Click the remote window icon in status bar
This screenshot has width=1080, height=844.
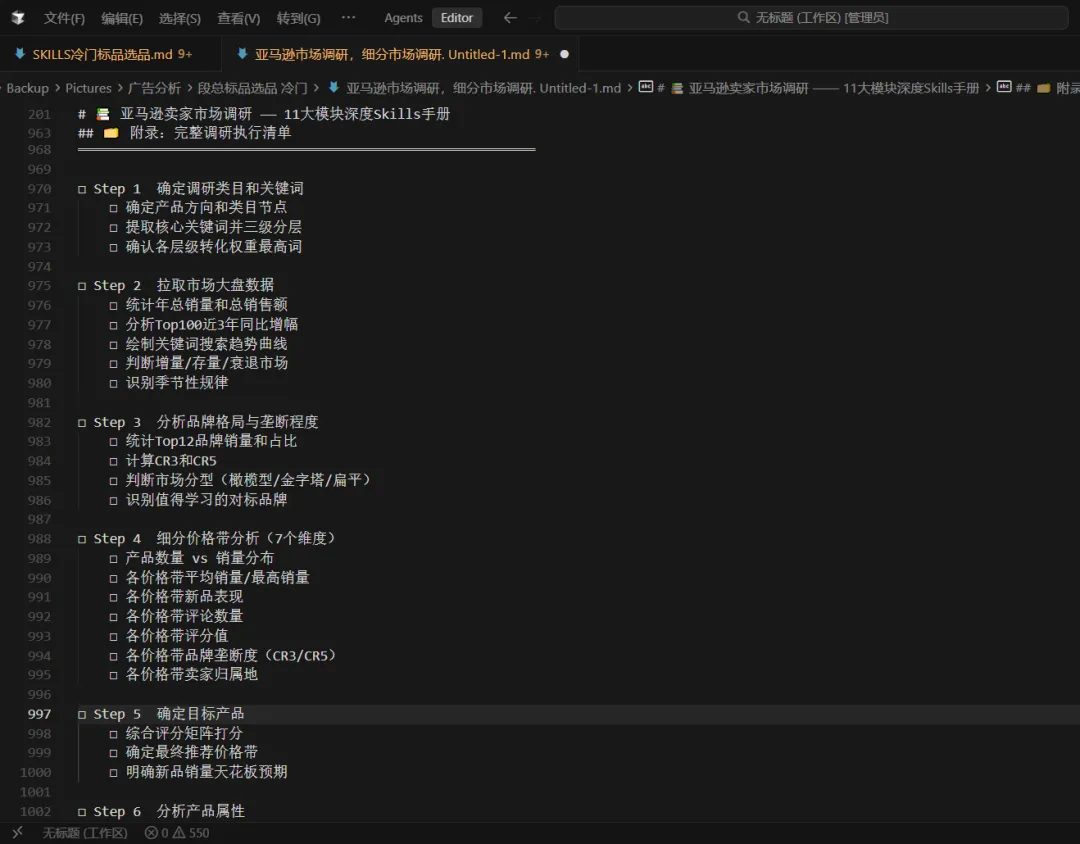[x=17, y=832]
